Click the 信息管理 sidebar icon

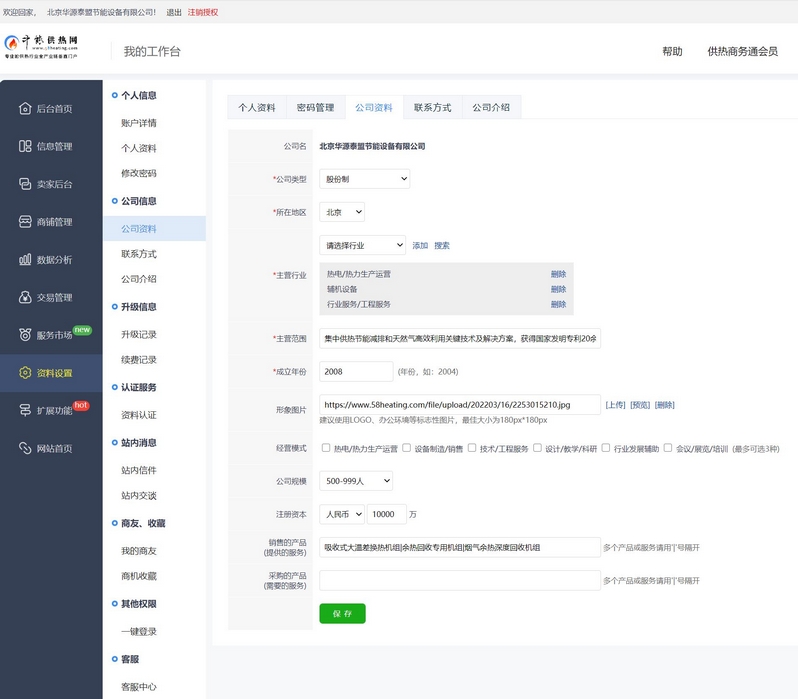tap(25, 146)
